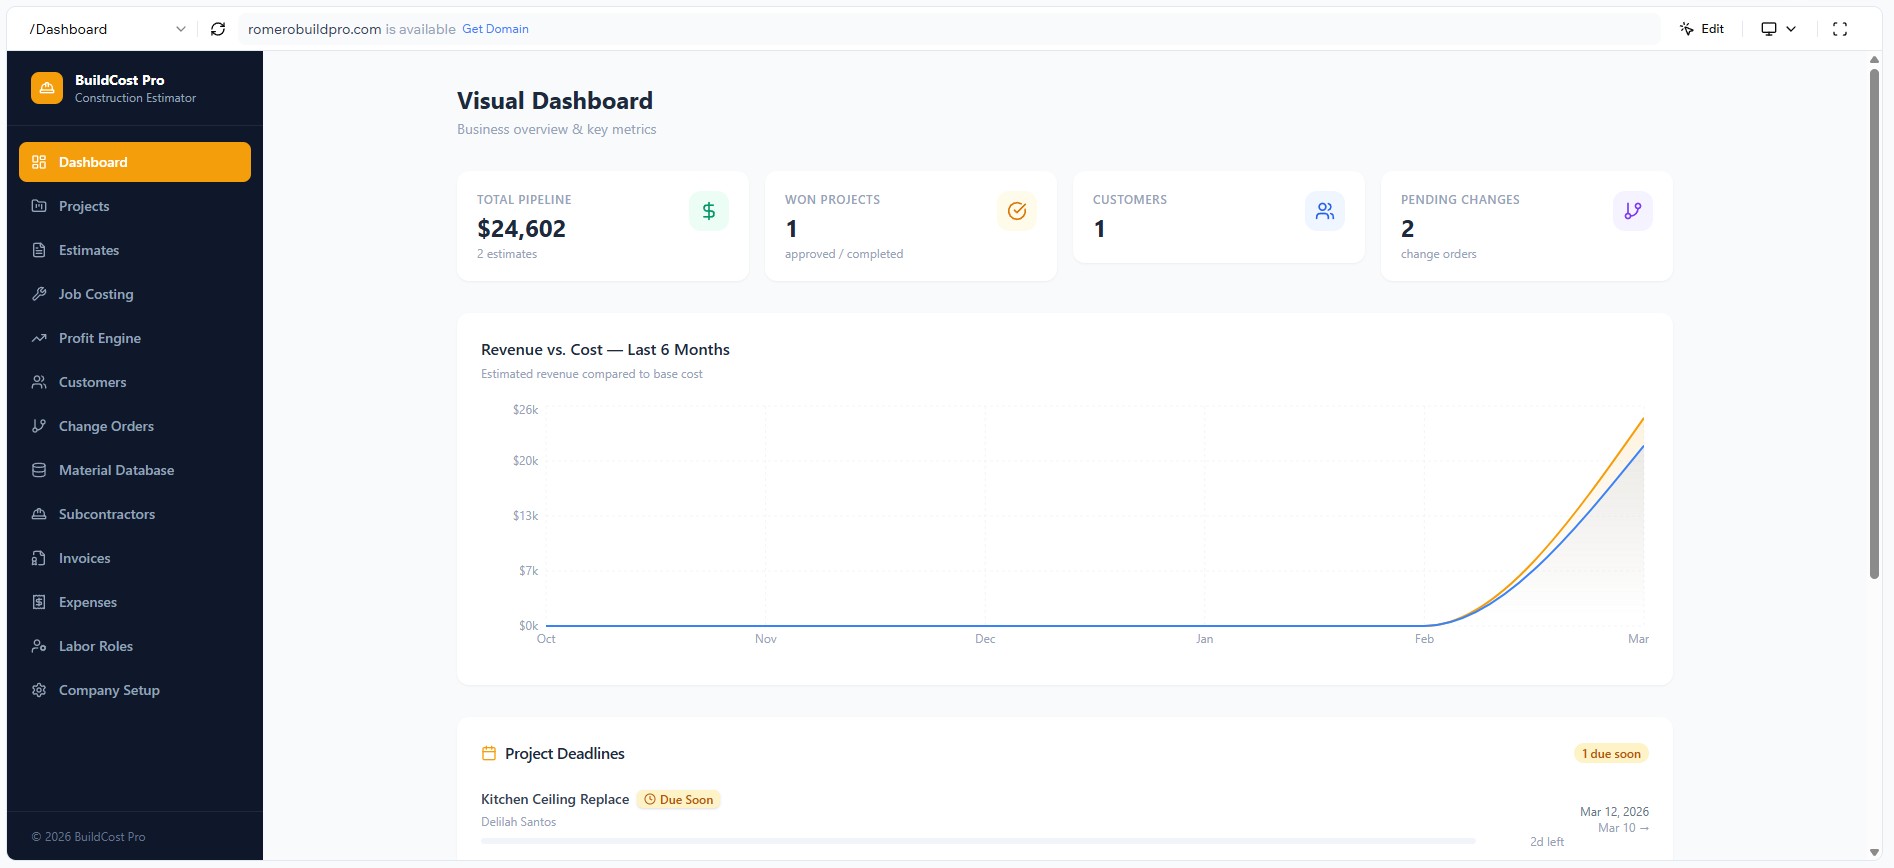
Task: Open Labor Roles page
Action: [x=135, y=646]
